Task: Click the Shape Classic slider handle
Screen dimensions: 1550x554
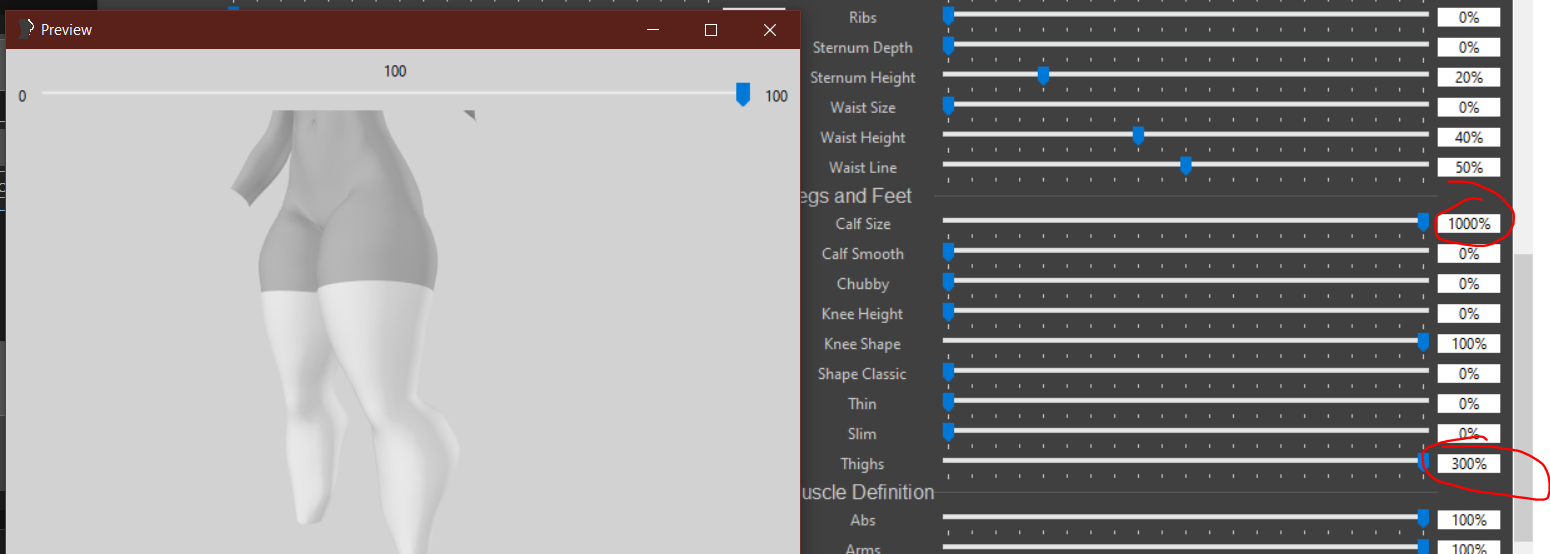Action: pyautogui.click(x=948, y=372)
